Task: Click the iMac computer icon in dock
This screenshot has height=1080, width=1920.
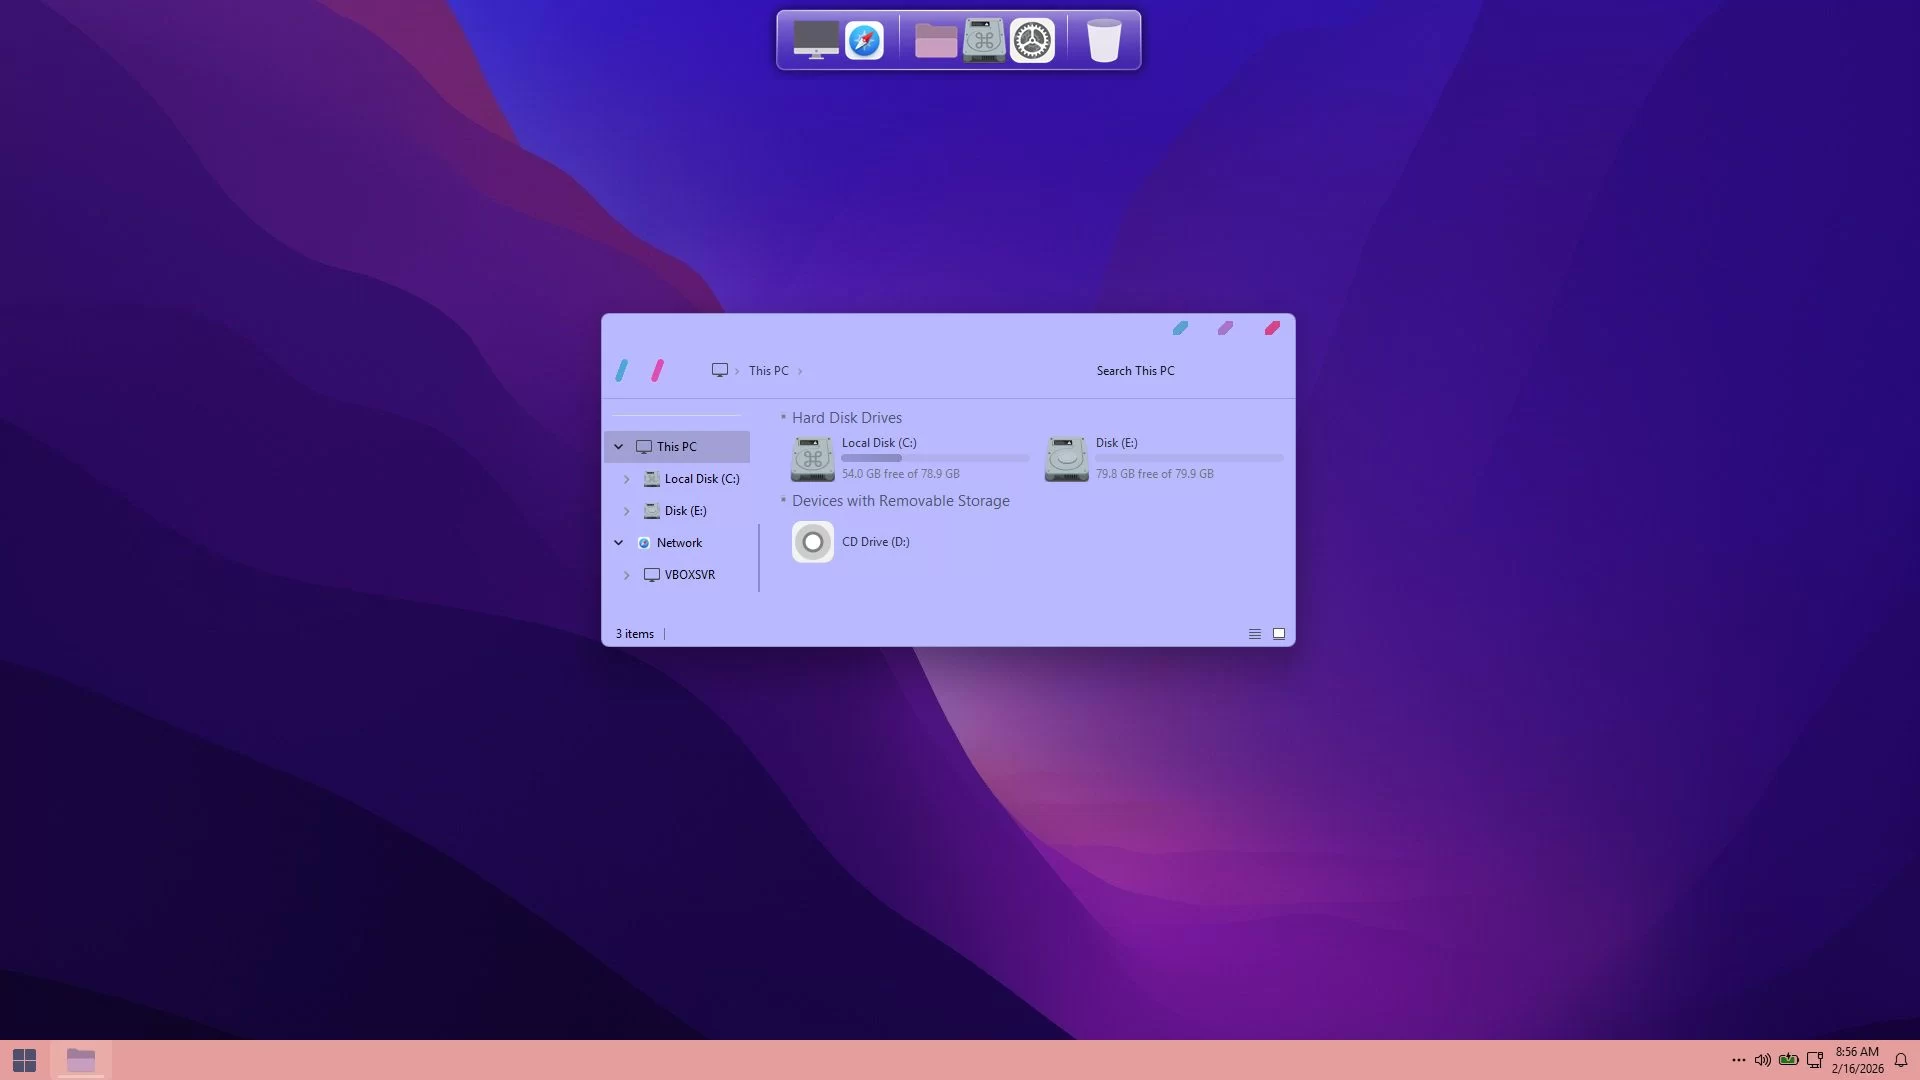Action: coord(816,41)
